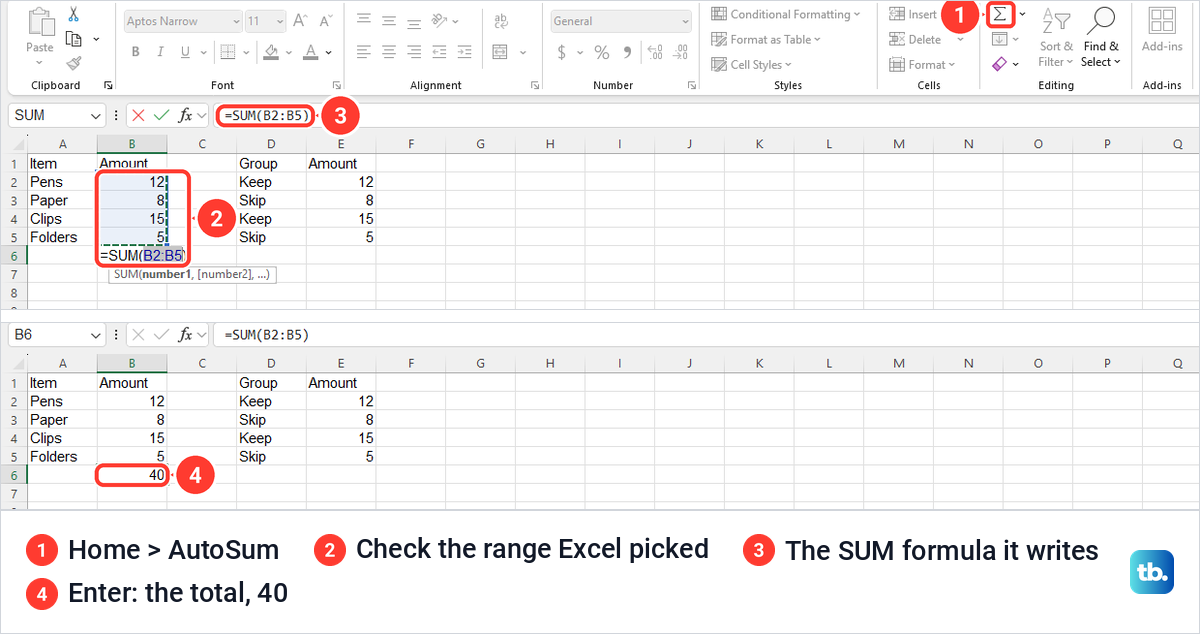1200x634 pixels.
Task: Apply Comma Style
Action: click(627, 52)
